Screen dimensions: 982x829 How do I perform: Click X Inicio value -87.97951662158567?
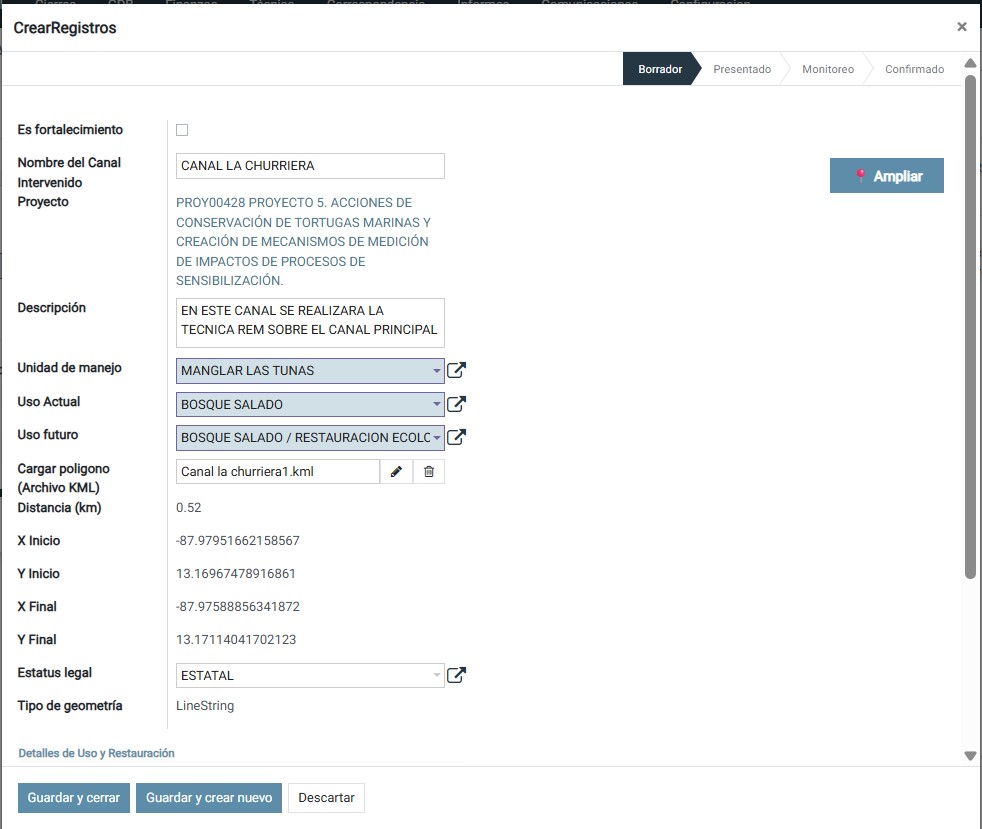point(238,540)
